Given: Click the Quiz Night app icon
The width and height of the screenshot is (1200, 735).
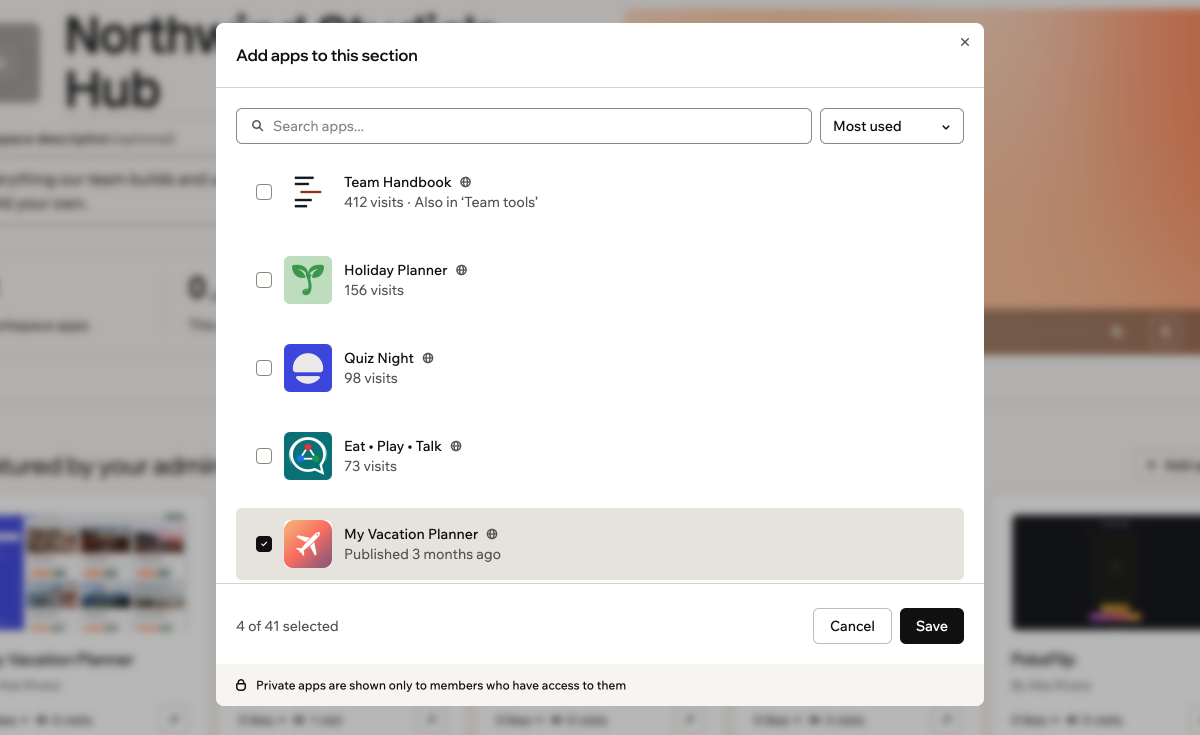Looking at the screenshot, I should tap(308, 368).
